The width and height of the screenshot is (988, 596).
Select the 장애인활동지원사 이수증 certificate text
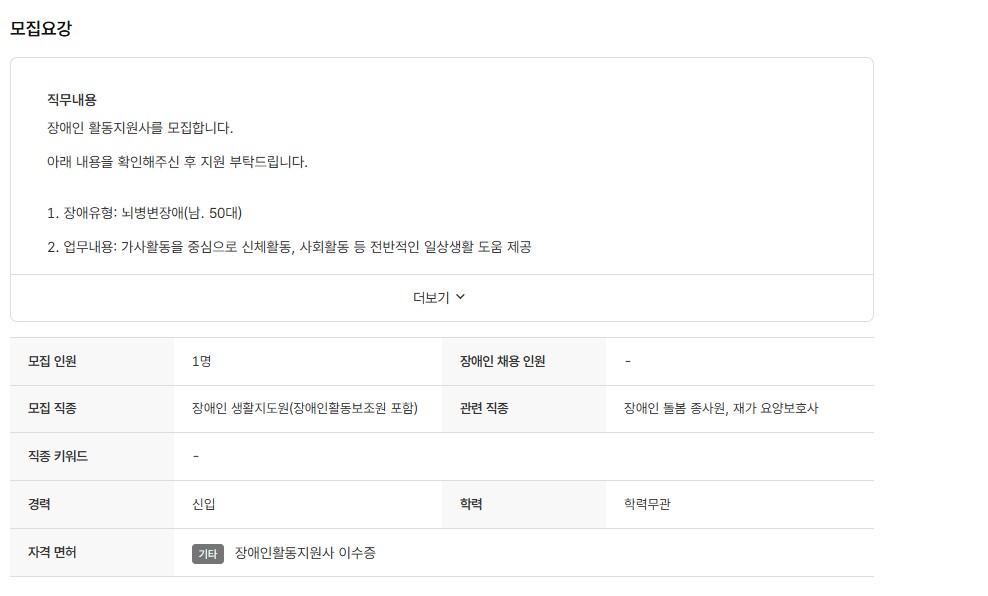(305, 553)
